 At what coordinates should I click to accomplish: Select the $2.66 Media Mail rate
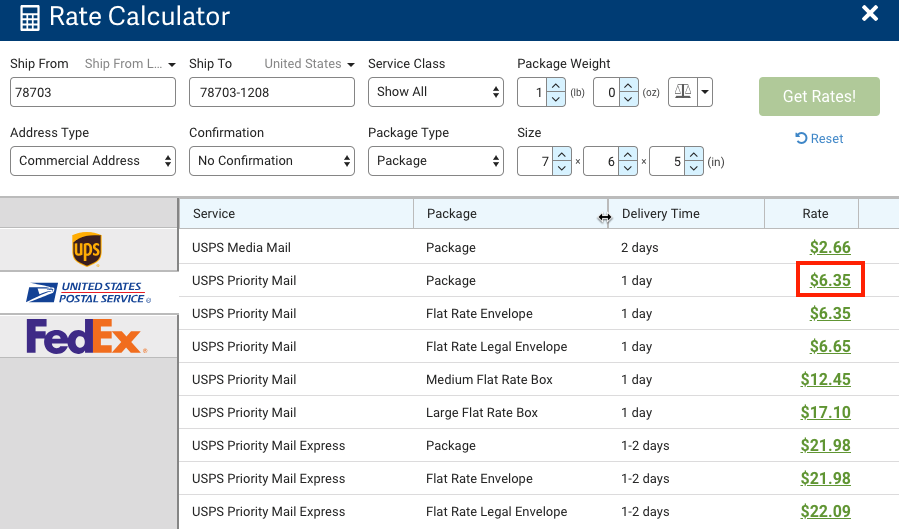(830, 248)
